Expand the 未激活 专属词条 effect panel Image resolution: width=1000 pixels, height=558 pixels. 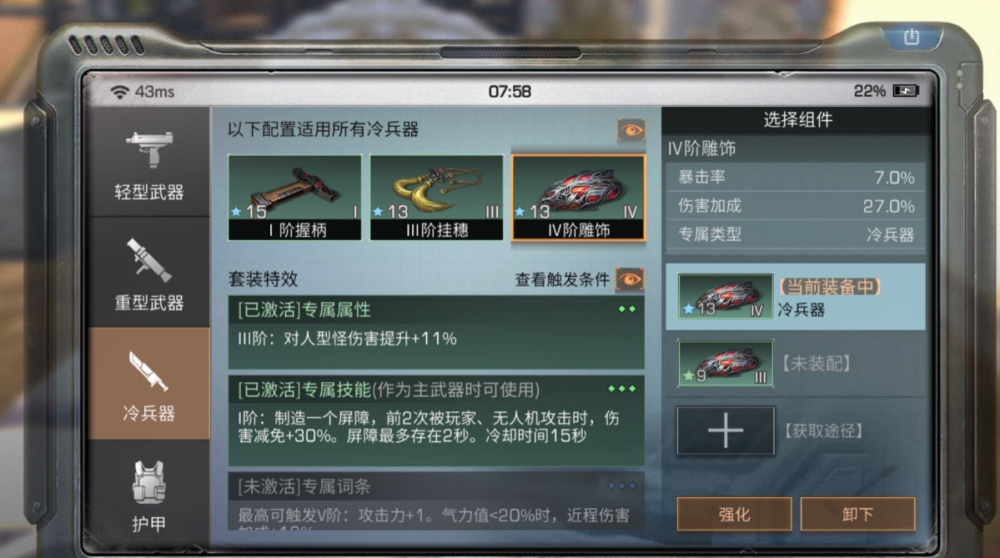(436, 501)
